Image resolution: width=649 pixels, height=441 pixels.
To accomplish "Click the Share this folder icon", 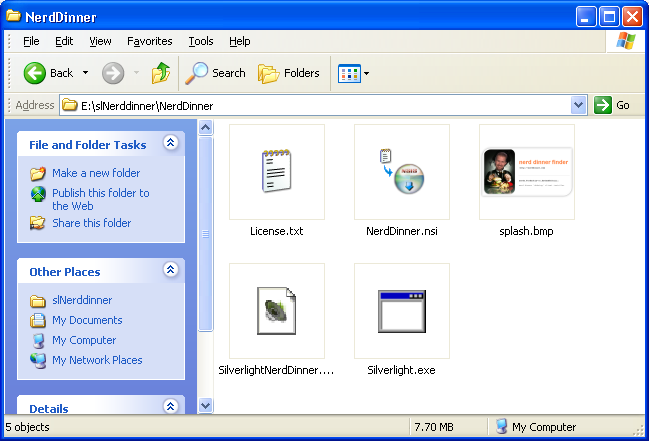I will [x=38, y=223].
